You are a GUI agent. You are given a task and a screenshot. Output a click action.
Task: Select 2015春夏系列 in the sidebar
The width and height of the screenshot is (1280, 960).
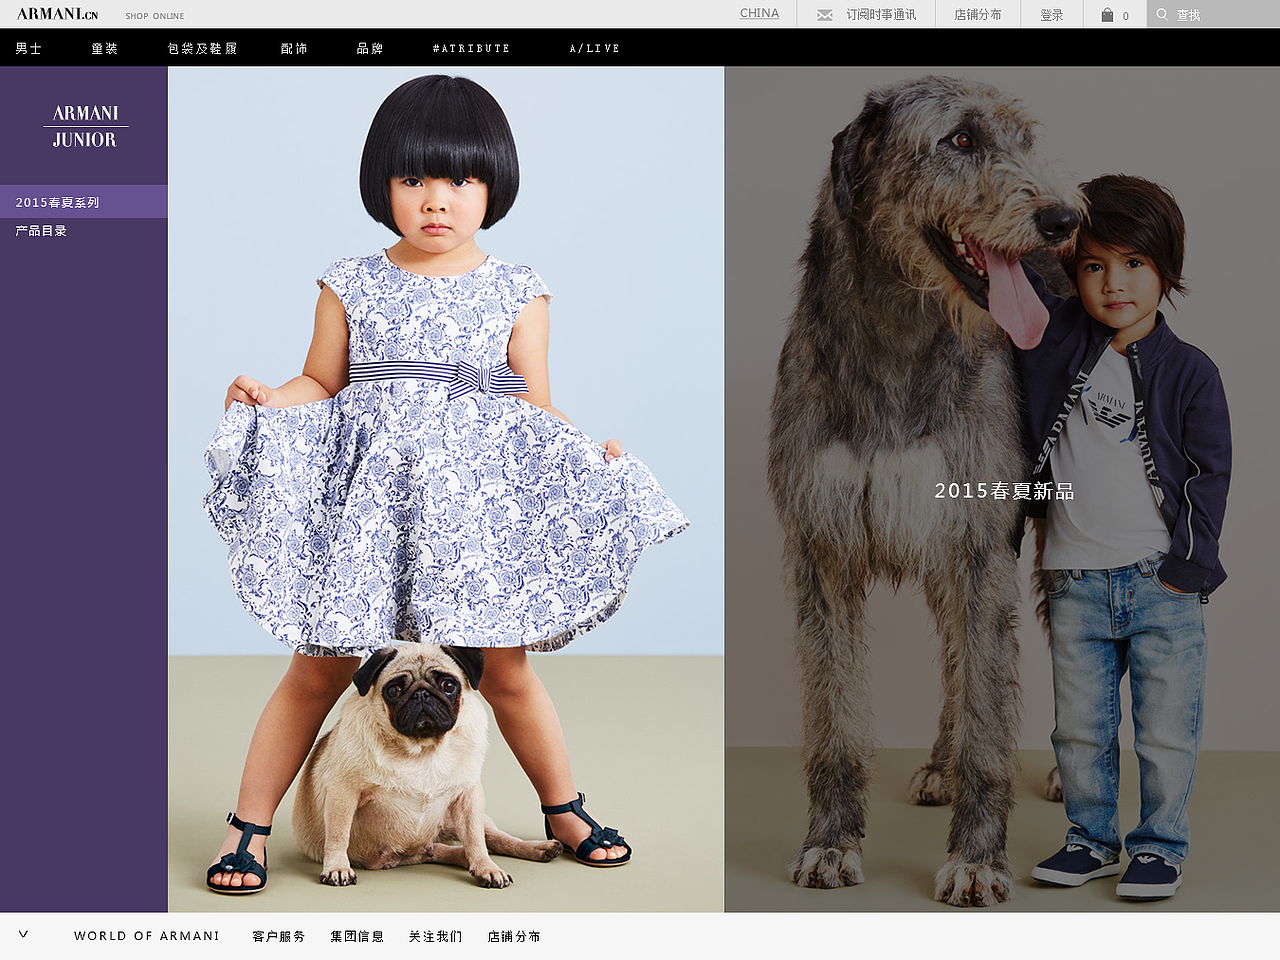click(84, 202)
